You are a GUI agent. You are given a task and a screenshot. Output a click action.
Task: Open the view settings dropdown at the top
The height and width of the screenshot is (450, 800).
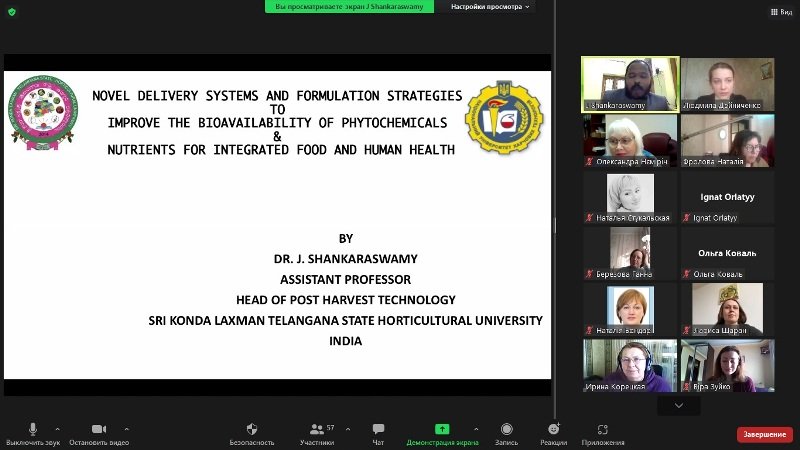pos(490,7)
